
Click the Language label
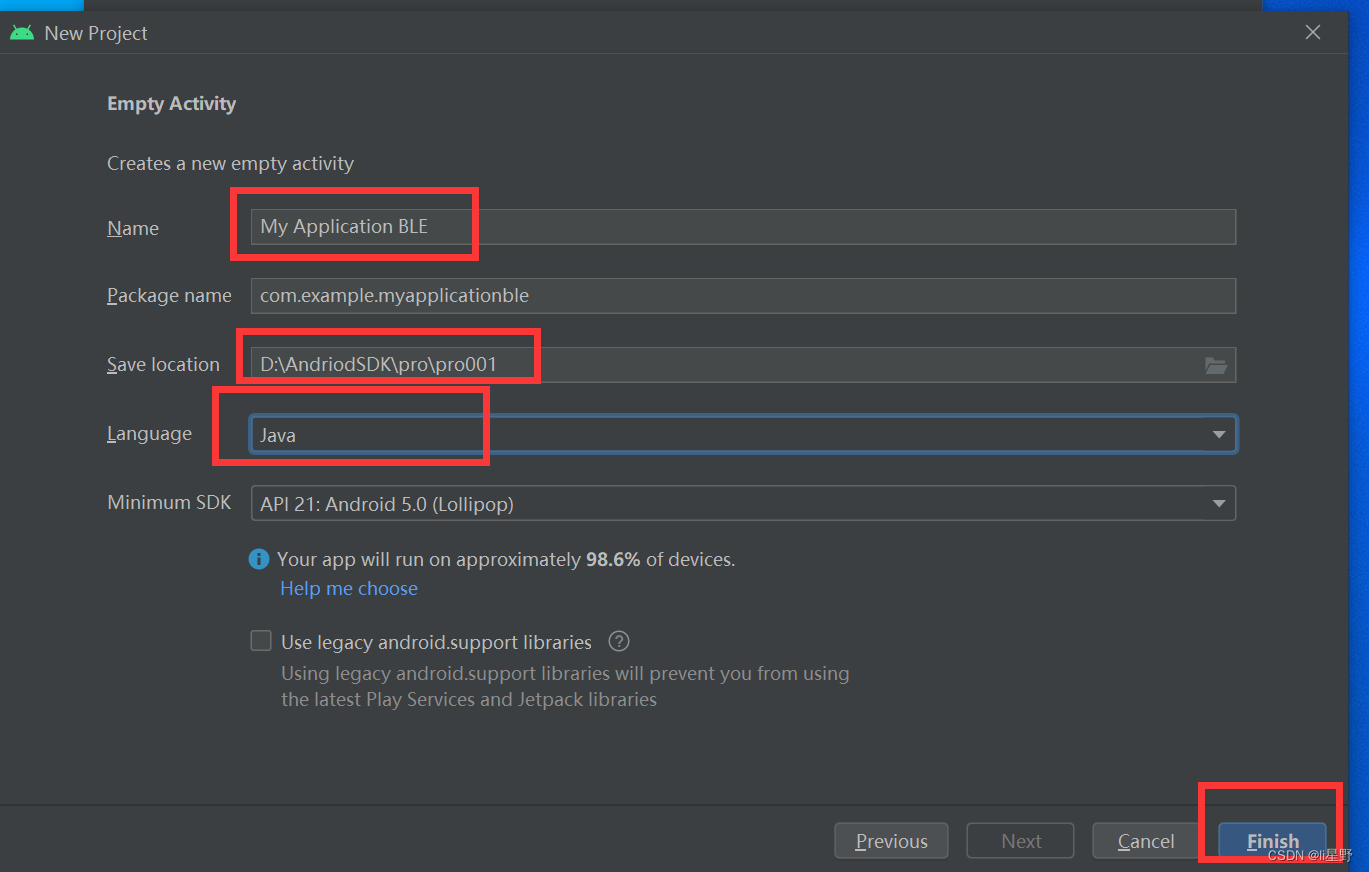click(x=149, y=434)
